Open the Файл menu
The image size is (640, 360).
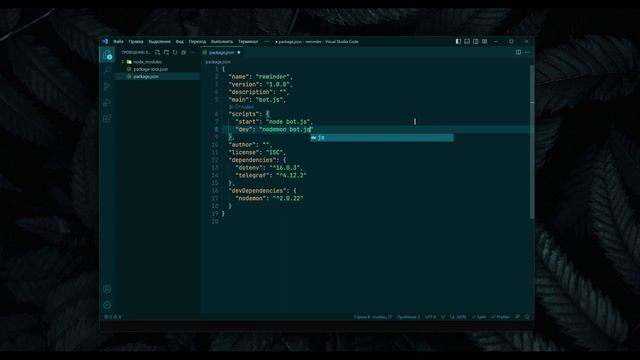click(x=118, y=41)
